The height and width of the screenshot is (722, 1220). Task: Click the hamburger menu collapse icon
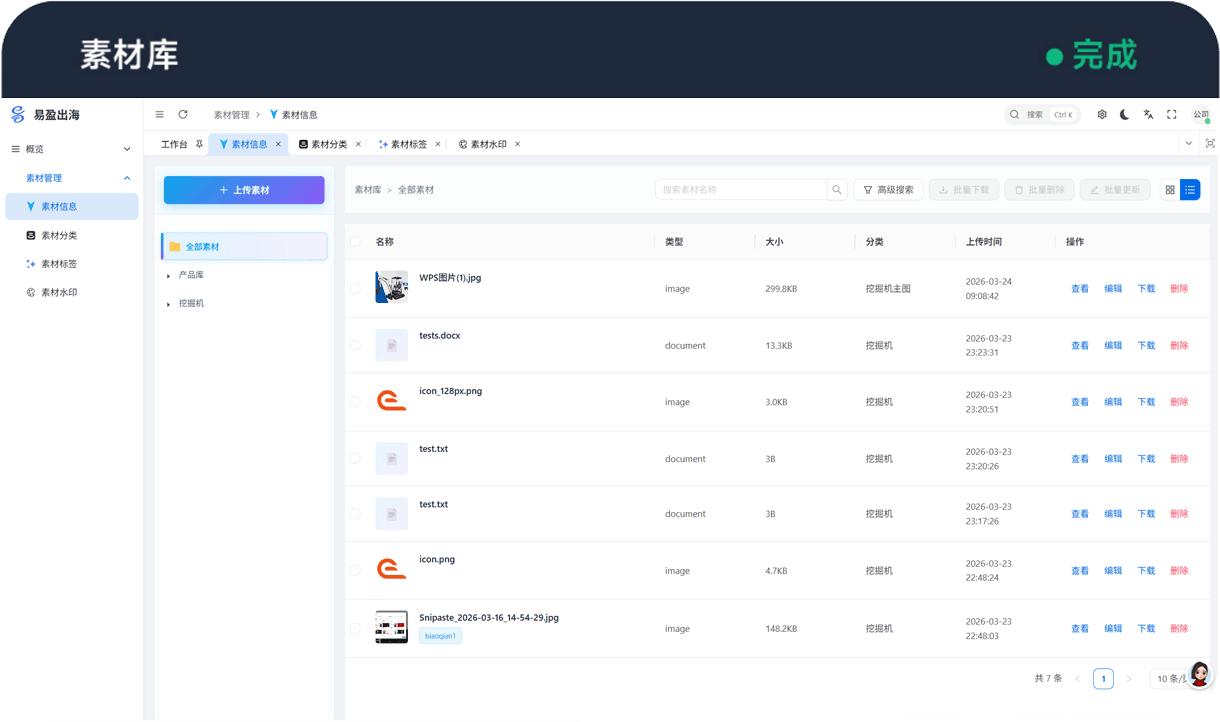(x=160, y=114)
